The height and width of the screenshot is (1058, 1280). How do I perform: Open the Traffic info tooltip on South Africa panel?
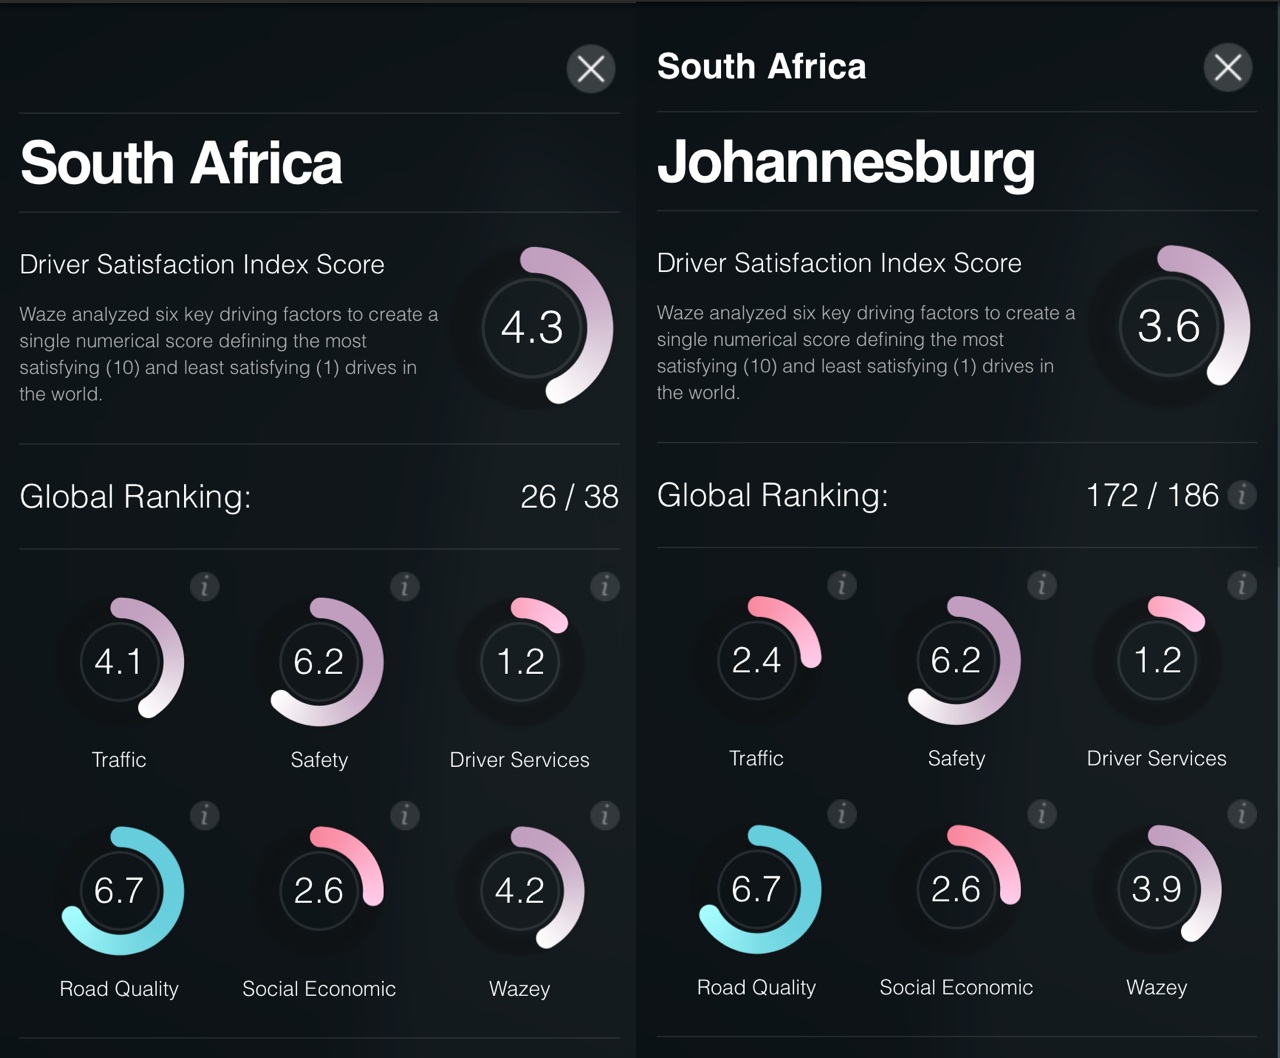coord(205,587)
